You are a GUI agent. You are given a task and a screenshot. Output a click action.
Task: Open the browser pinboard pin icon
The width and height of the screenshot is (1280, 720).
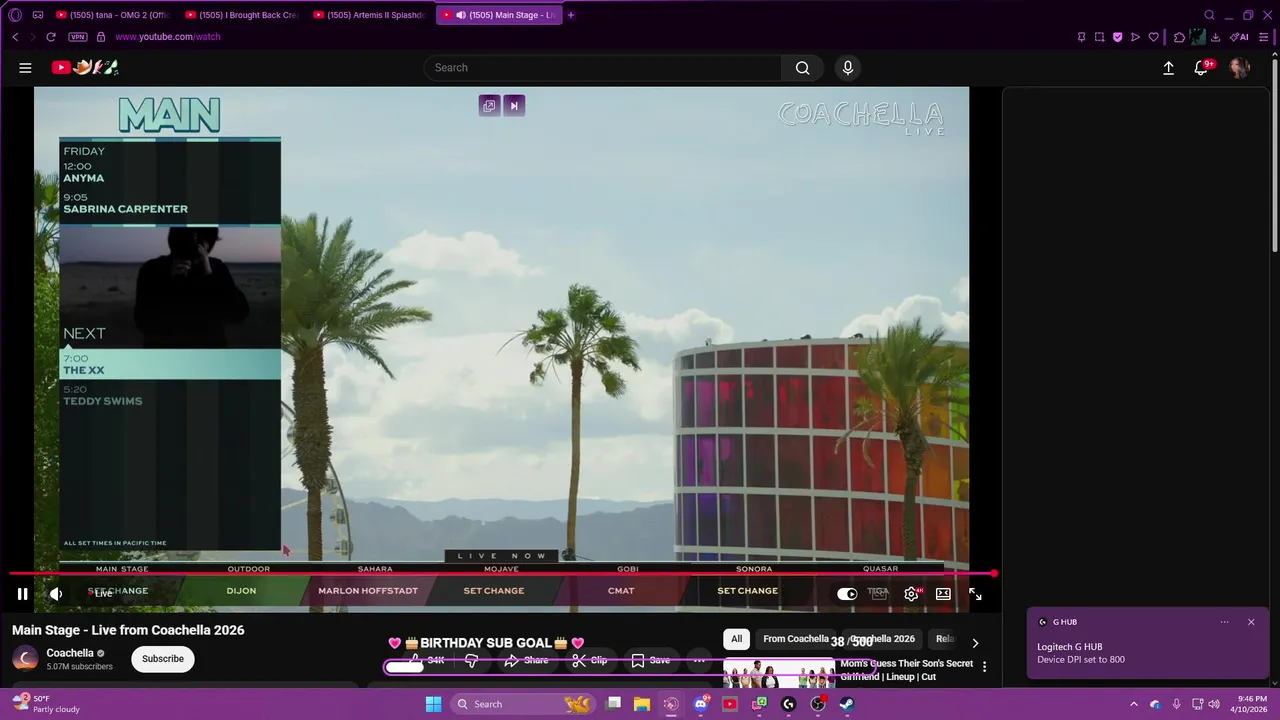(1081, 37)
